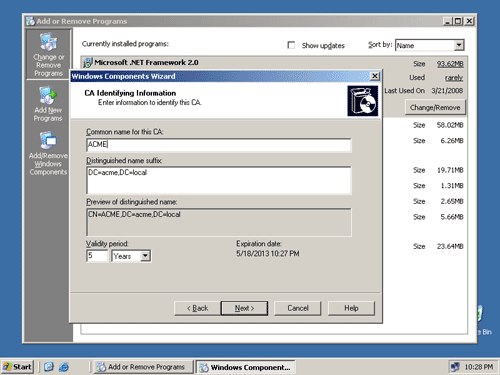500x375 pixels.
Task: Launch Internet Explorer from quick launch
Action: coord(64,367)
